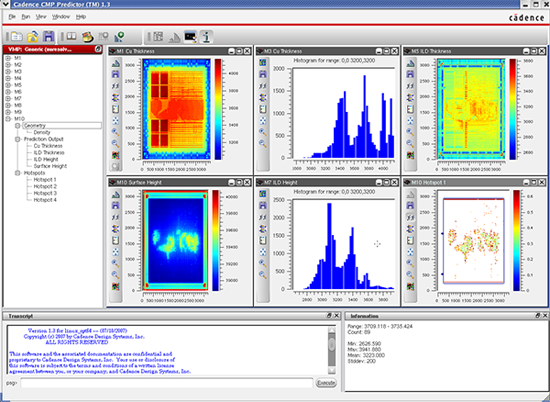Click the stacked layers icon in M1 Cu Thickness
This screenshot has height=402, width=550.
(115, 98)
